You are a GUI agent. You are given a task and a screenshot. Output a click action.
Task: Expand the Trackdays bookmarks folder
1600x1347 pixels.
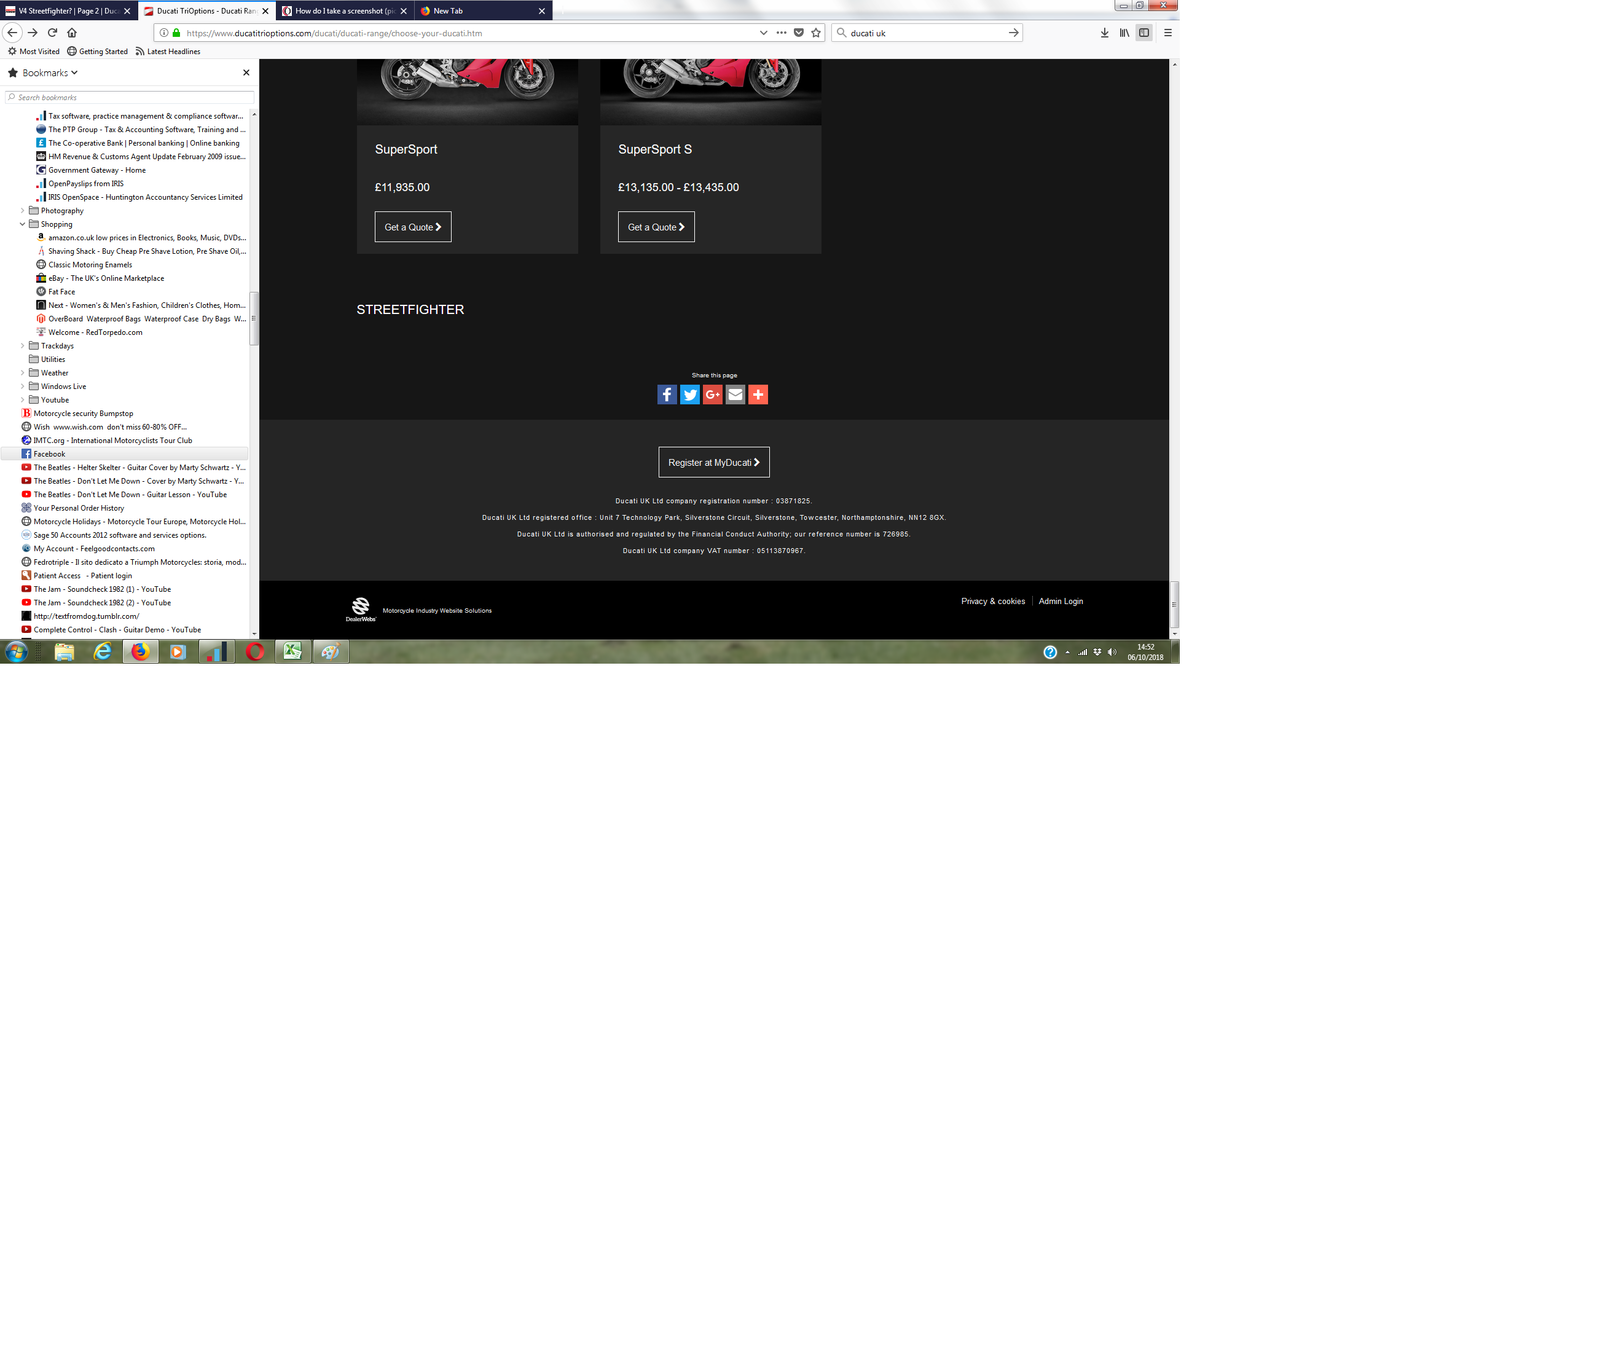[x=23, y=346]
